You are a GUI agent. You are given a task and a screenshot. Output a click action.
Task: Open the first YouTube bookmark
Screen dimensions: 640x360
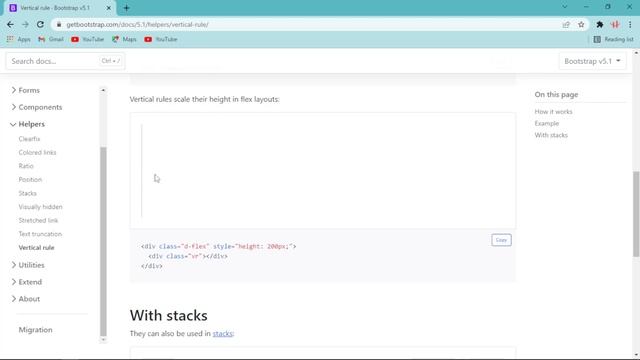coord(87,39)
